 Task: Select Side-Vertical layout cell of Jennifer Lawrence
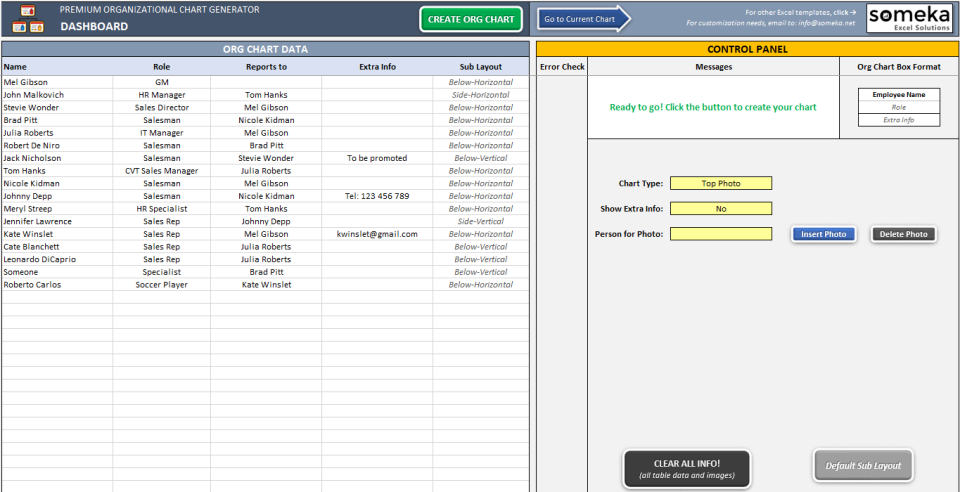[481, 222]
